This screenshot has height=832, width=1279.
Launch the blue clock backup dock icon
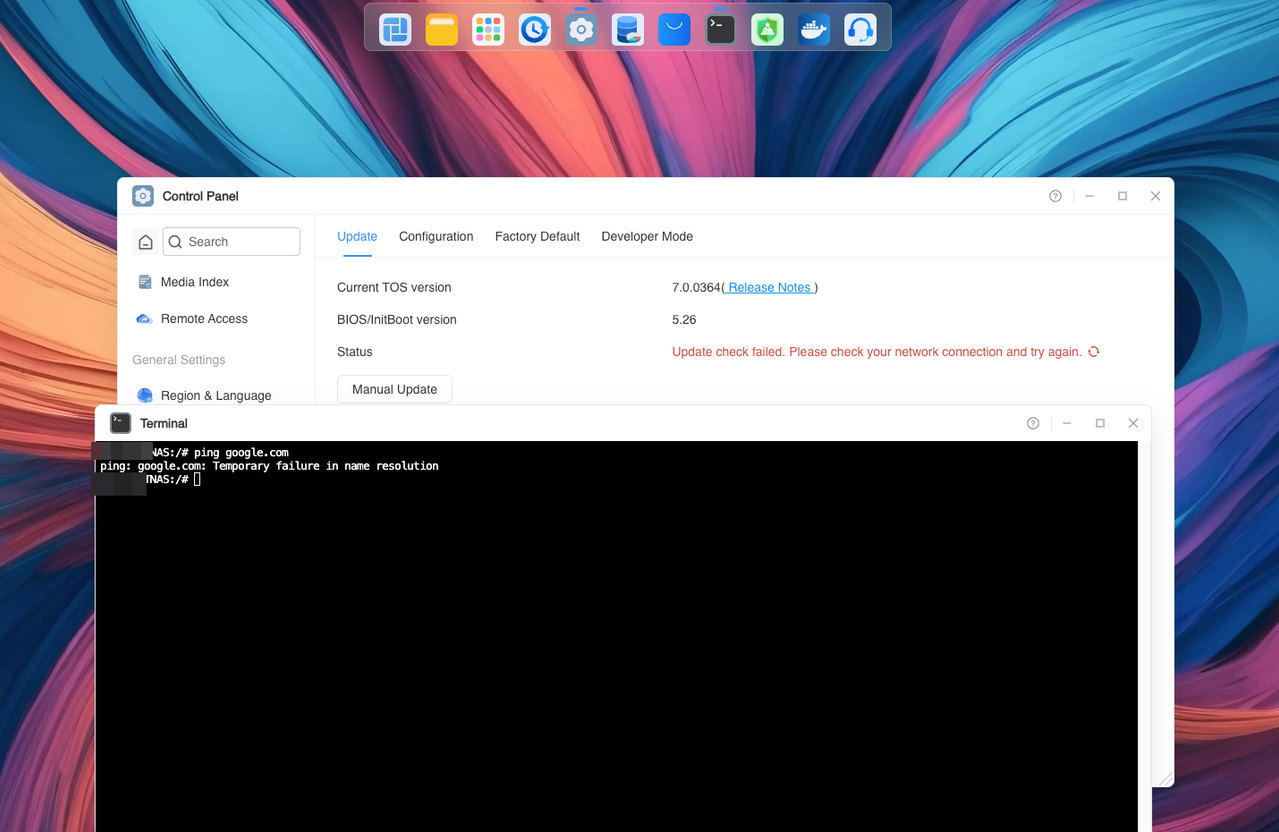point(535,30)
